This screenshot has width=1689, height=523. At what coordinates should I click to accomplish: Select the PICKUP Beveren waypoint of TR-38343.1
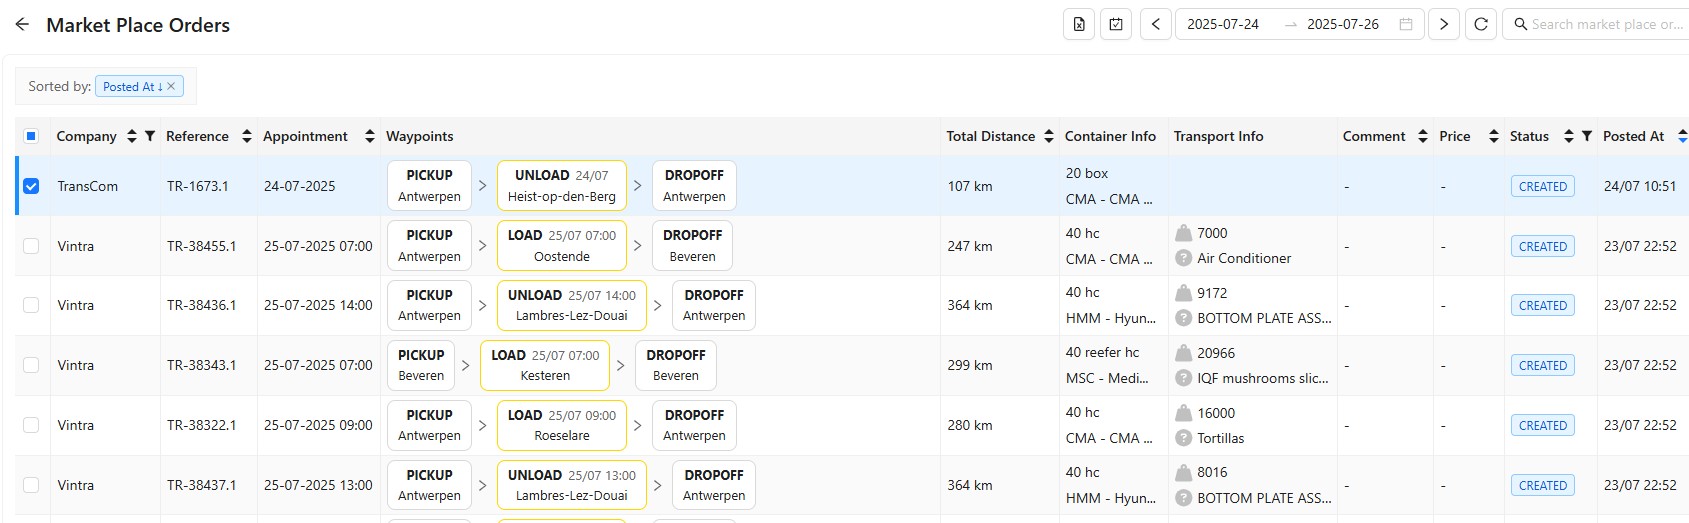tap(421, 365)
